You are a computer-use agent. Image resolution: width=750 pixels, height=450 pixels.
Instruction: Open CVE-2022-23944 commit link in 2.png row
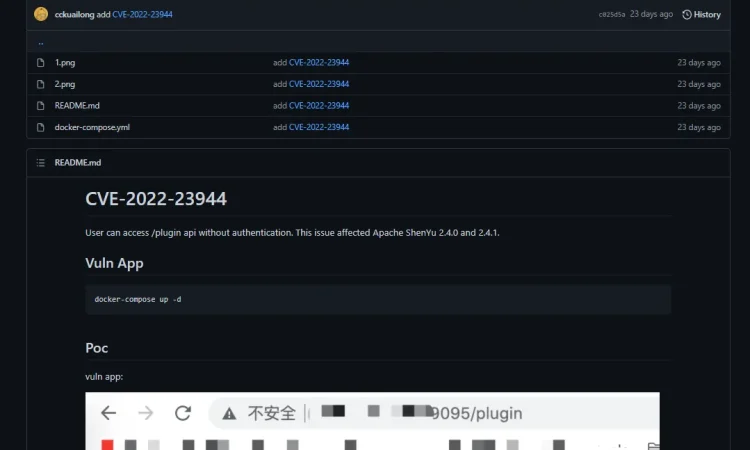click(319, 84)
